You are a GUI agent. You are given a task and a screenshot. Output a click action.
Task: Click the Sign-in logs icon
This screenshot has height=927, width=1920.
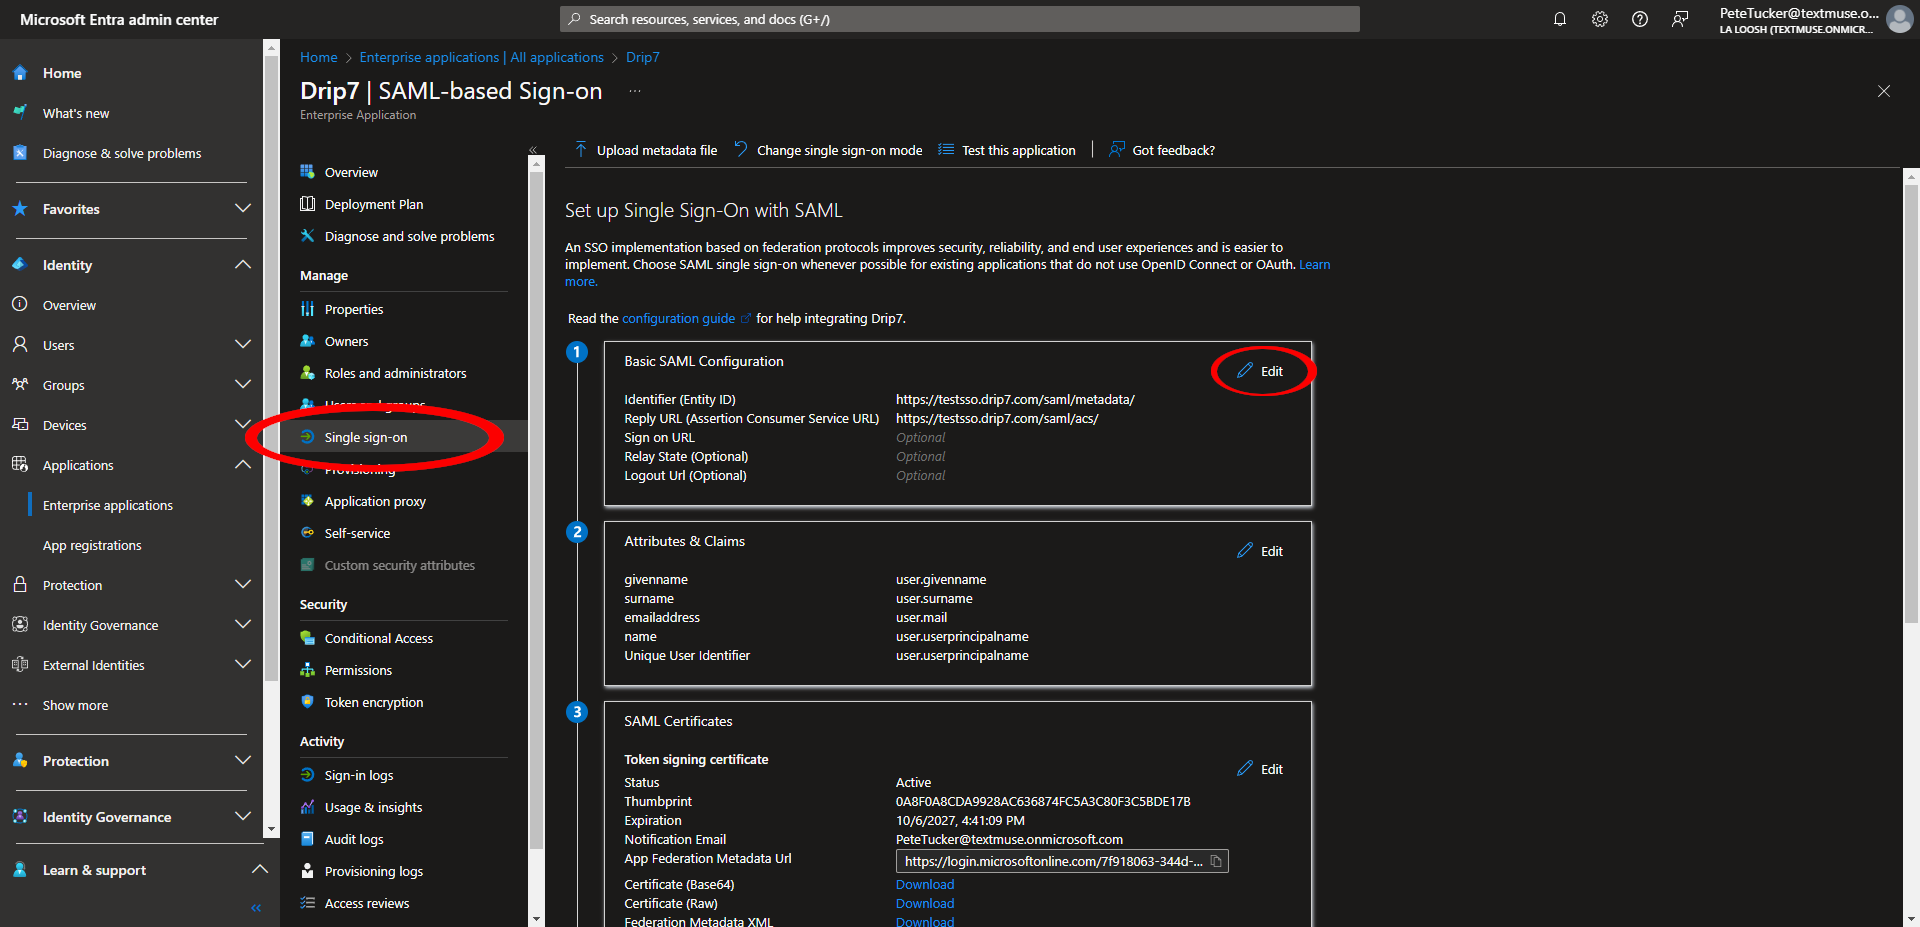(x=308, y=775)
